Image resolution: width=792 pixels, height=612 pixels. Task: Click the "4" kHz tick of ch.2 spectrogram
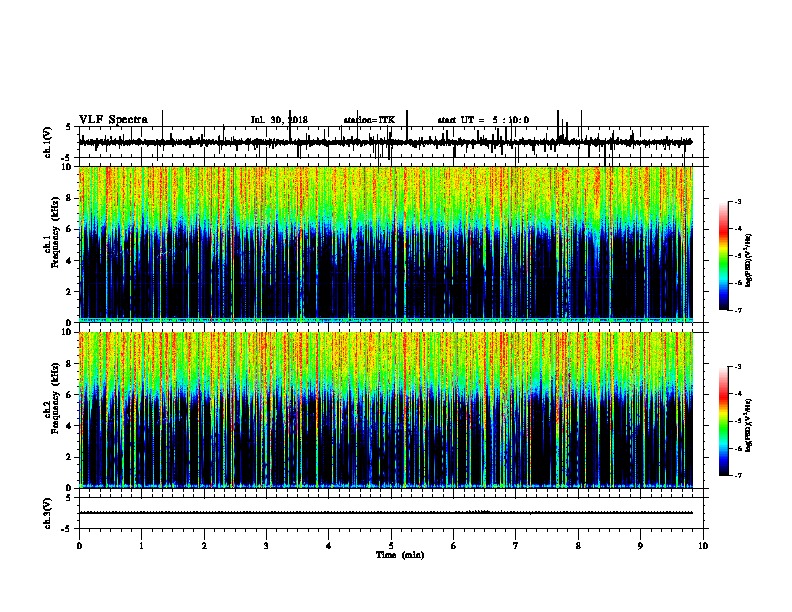point(68,426)
